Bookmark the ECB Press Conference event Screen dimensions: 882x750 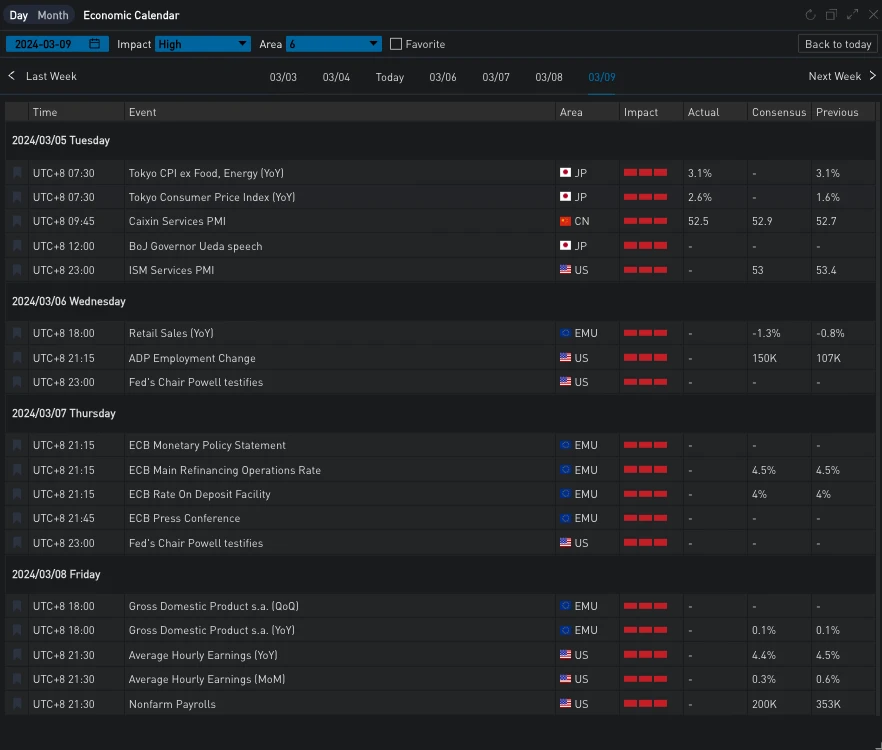(17, 518)
